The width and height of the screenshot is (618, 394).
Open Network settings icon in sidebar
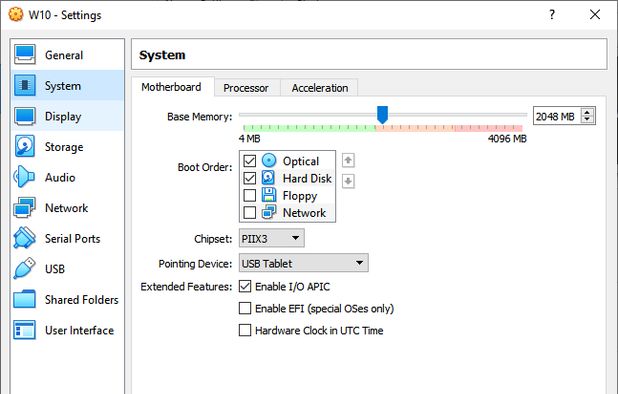click(24, 208)
